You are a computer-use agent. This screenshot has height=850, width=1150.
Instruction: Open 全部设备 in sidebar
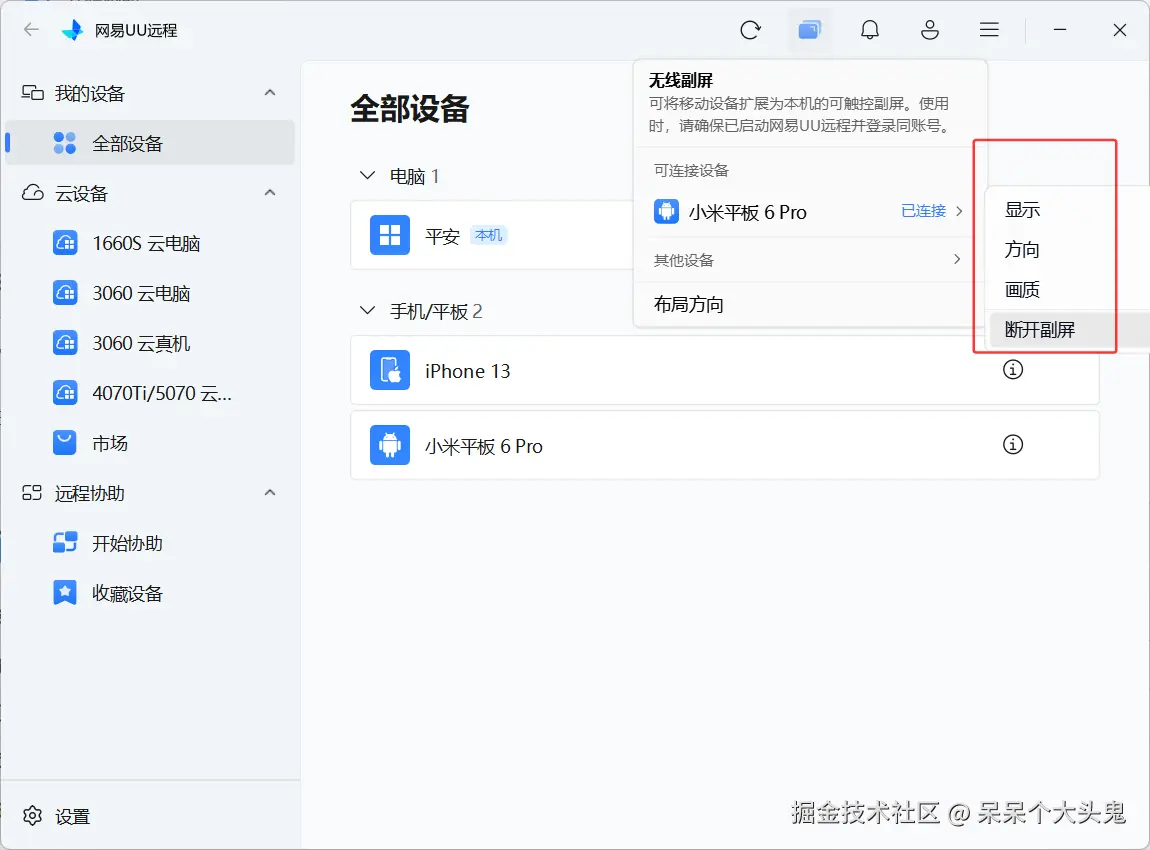(x=150, y=143)
